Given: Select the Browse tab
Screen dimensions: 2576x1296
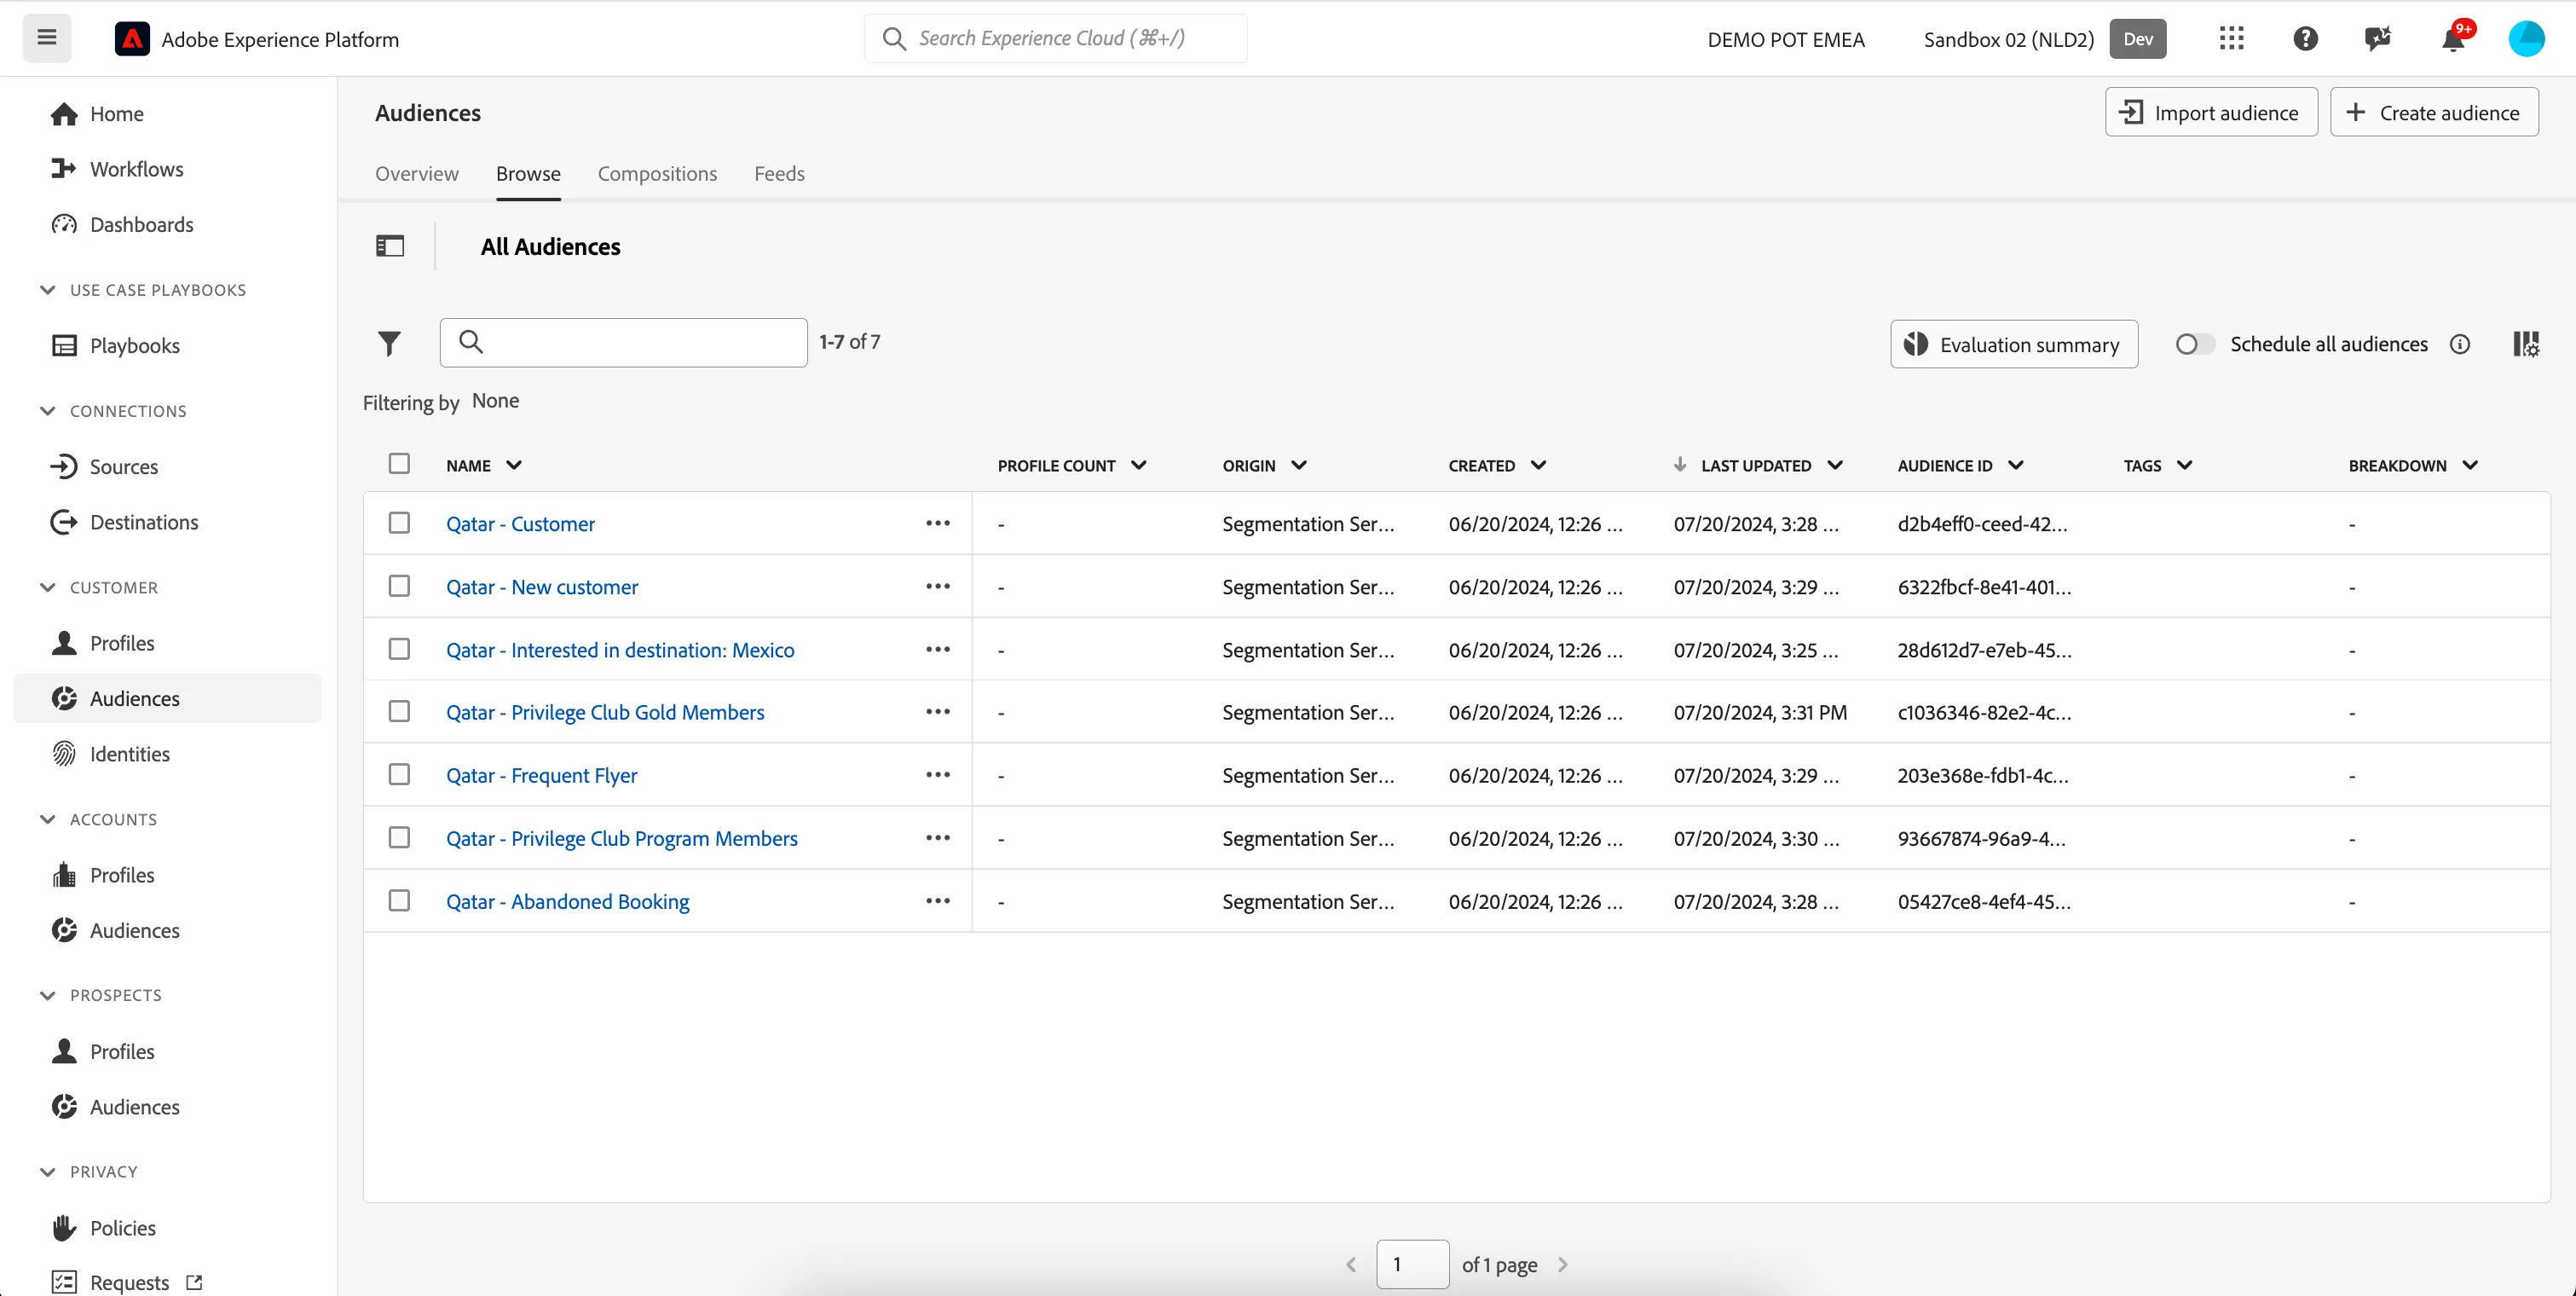Looking at the screenshot, I should point(528,174).
